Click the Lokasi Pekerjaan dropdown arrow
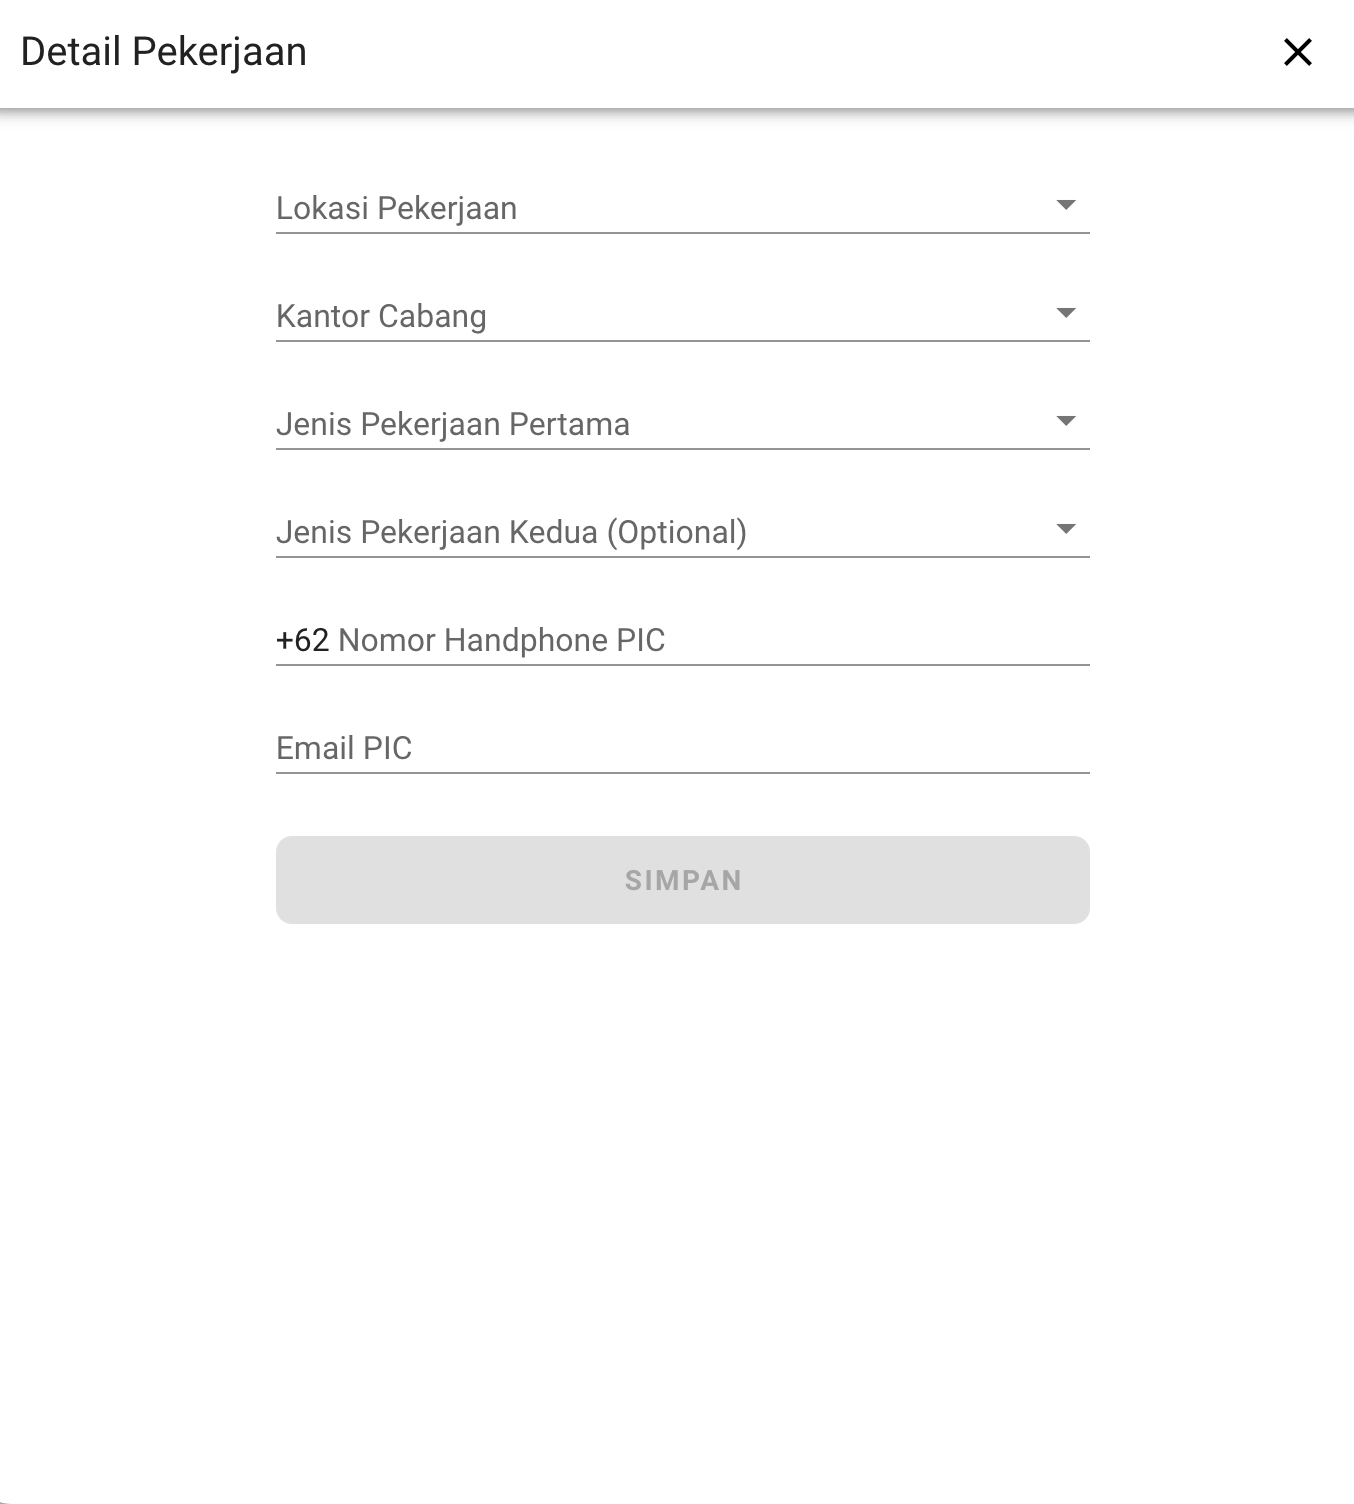The height and width of the screenshot is (1504, 1354). (1066, 205)
